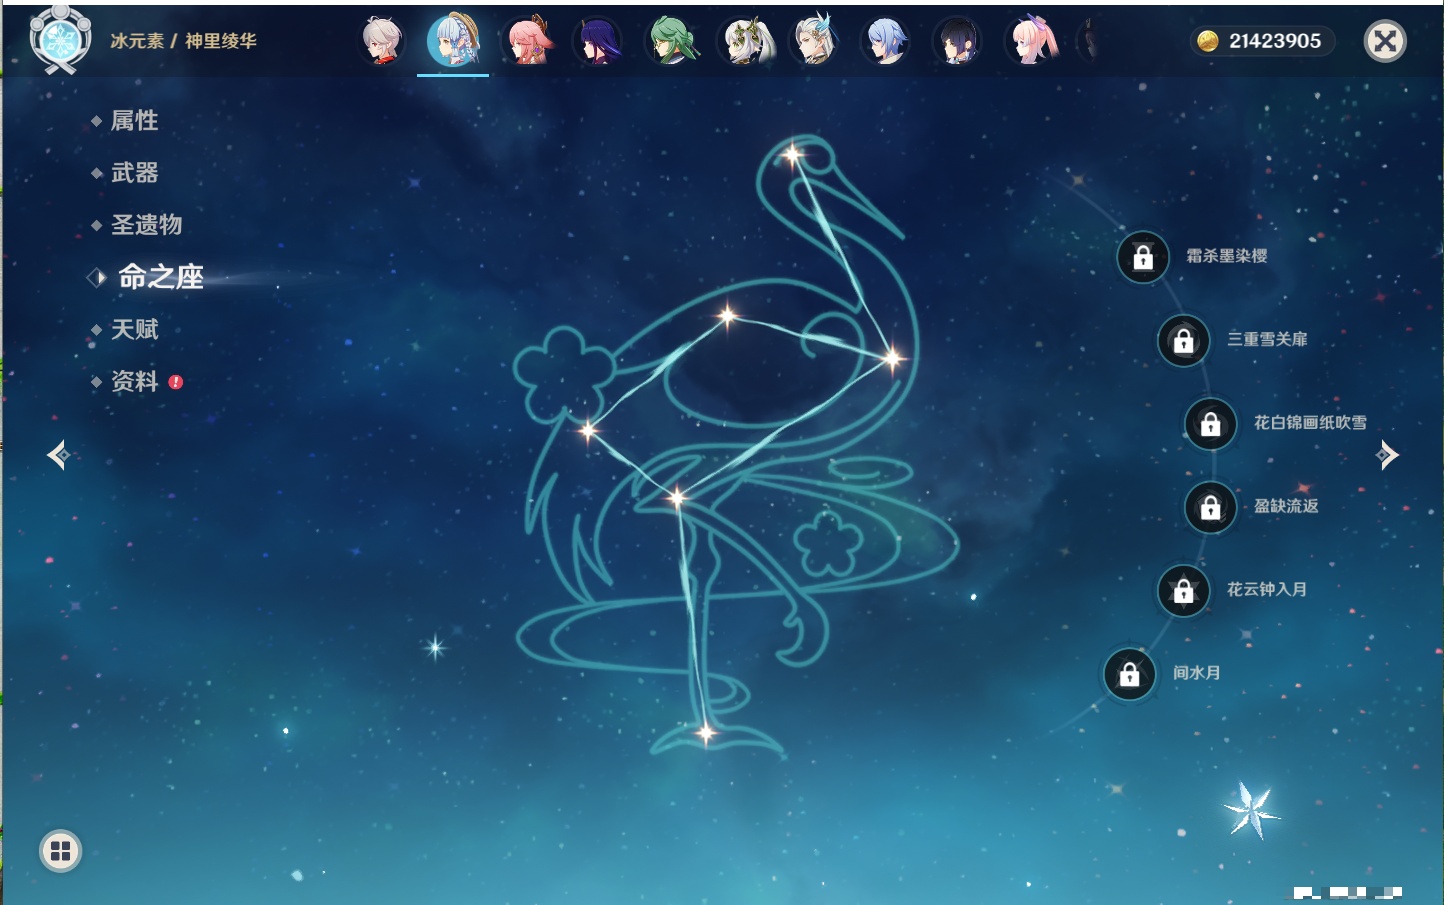Open the grid menu icon at bottom left
Screen dimensions: 1444x905
coord(60,851)
